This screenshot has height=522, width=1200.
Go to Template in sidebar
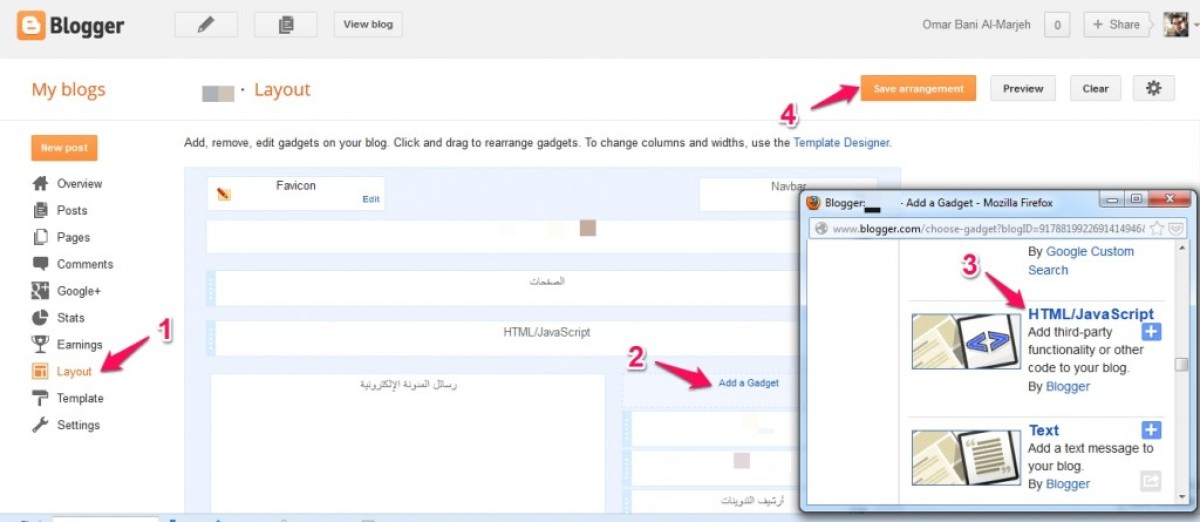pyautogui.click(x=79, y=398)
